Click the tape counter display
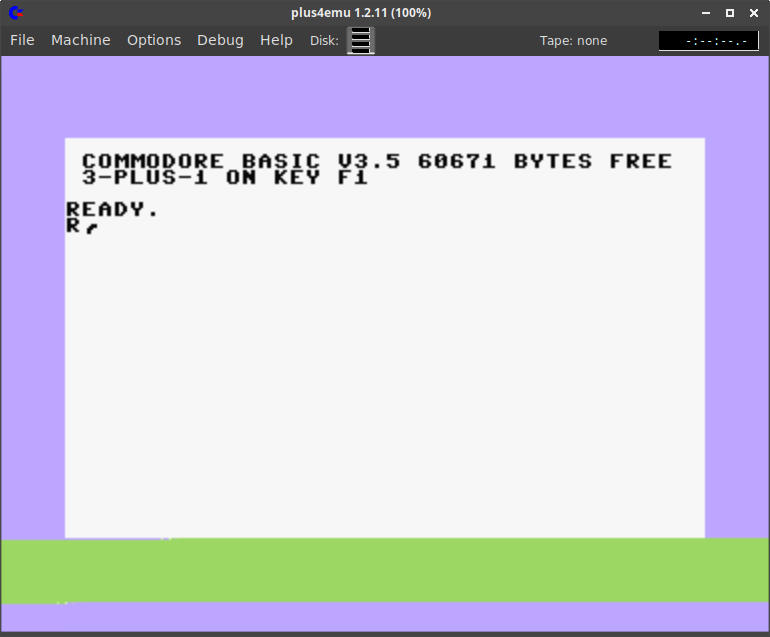 point(709,41)
